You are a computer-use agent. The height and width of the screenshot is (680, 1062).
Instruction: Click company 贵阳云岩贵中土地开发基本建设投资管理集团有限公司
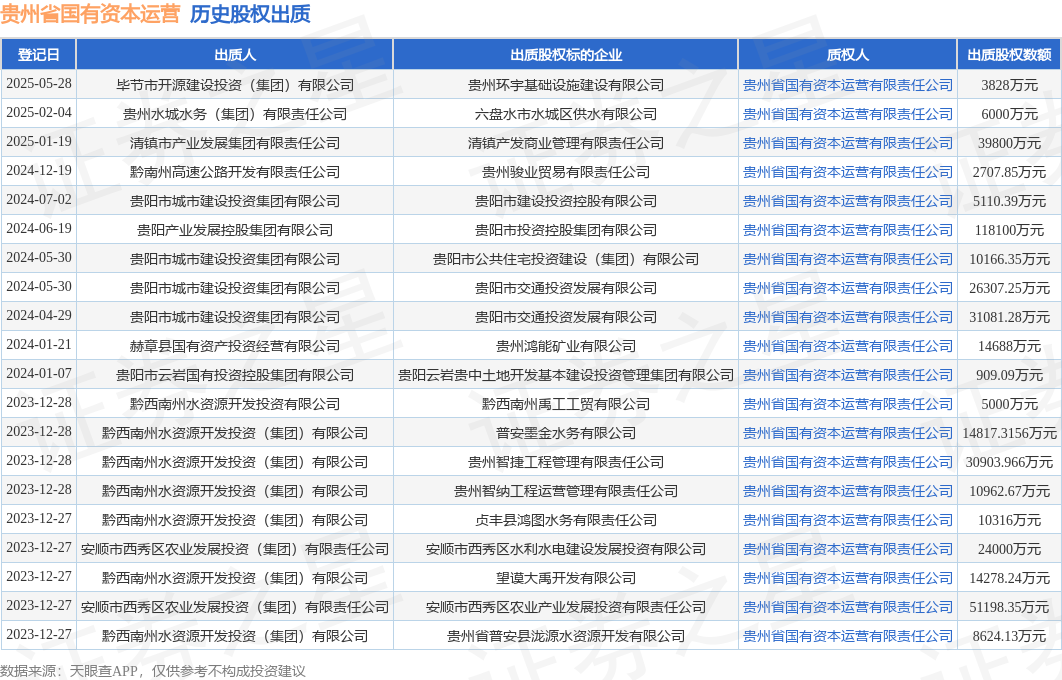[566, 375]
